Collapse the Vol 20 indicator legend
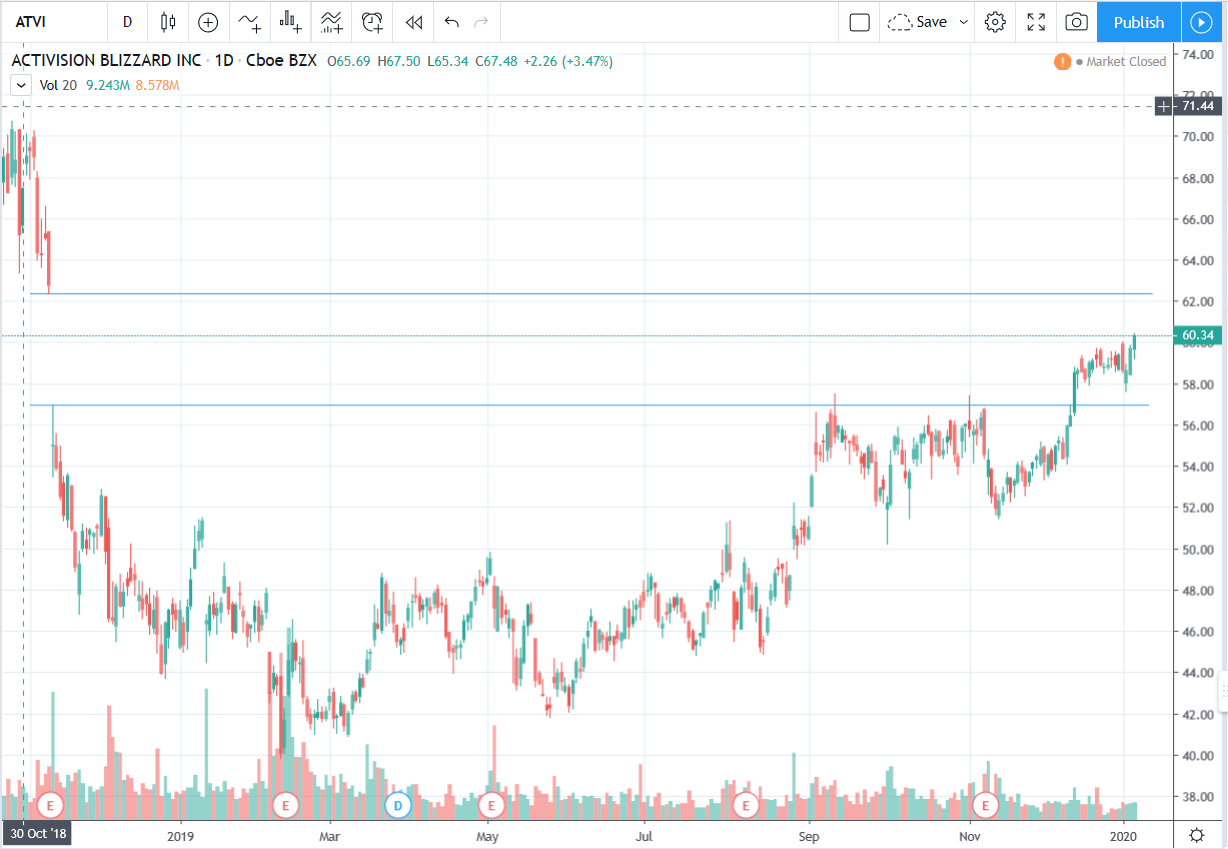Image resolution: width=1228 pixels, height=849 pixels. (19, 85)
